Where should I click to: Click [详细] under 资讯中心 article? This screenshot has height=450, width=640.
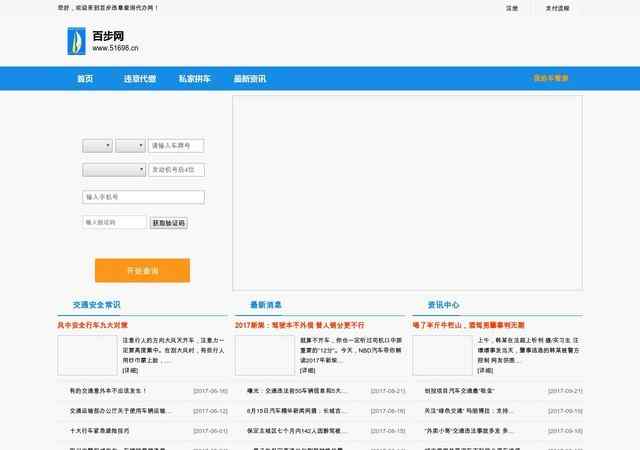pos(485,370)
